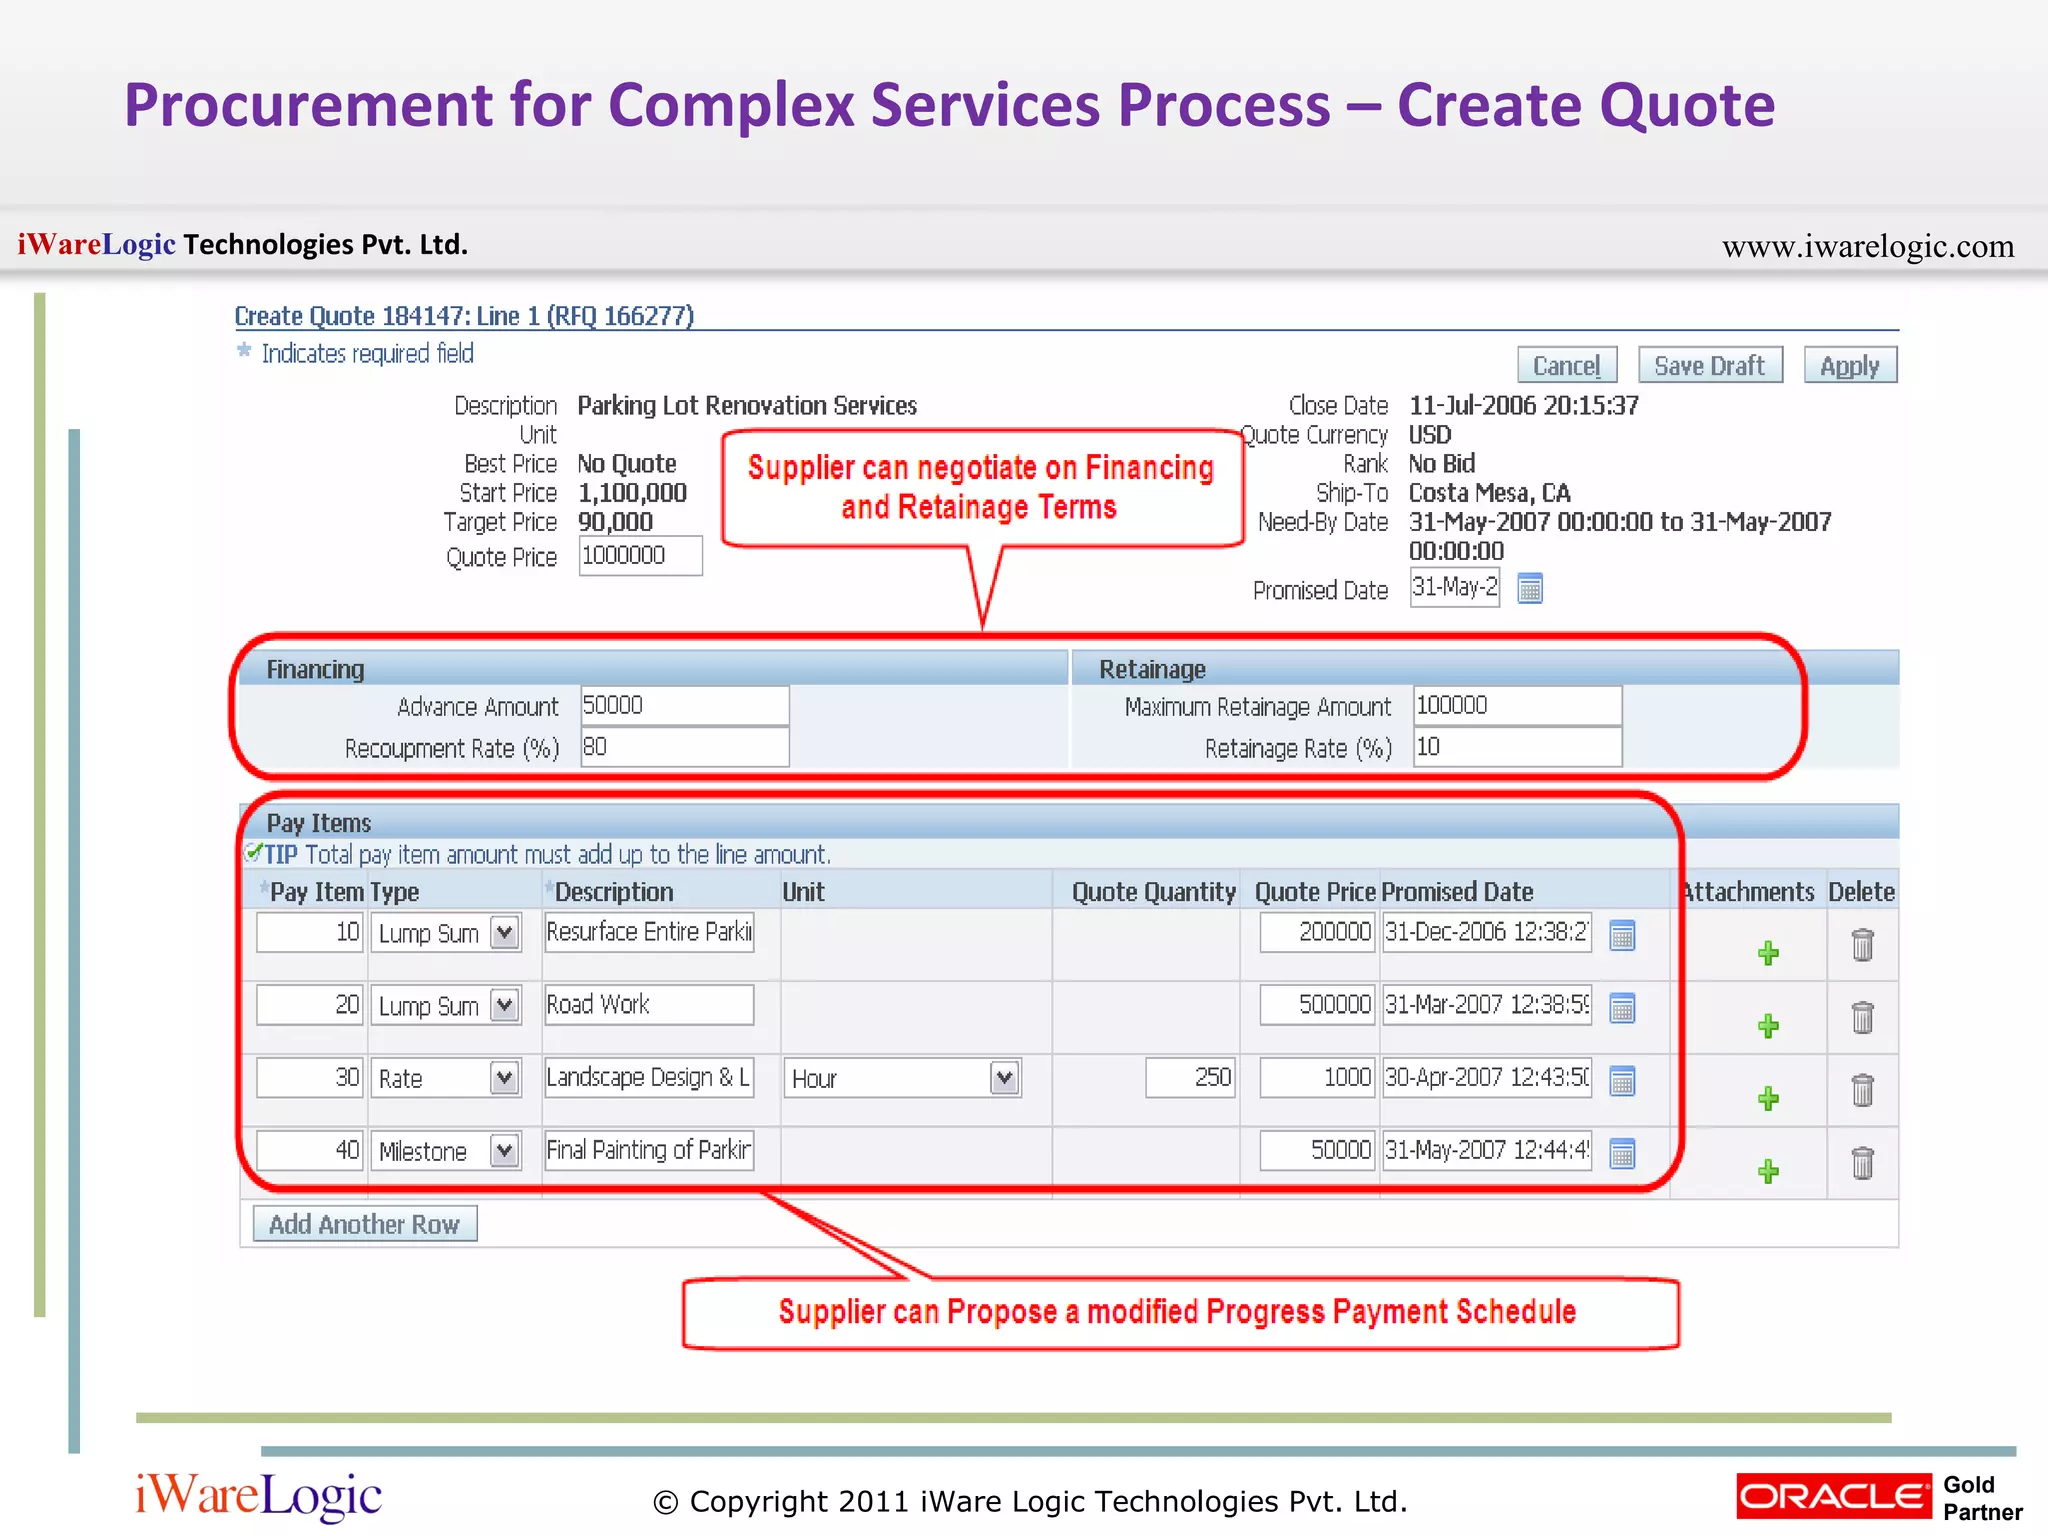Click Save Draft button
The height and width of the screenshot is (1536, 2048).
[x=1710, y=366]
